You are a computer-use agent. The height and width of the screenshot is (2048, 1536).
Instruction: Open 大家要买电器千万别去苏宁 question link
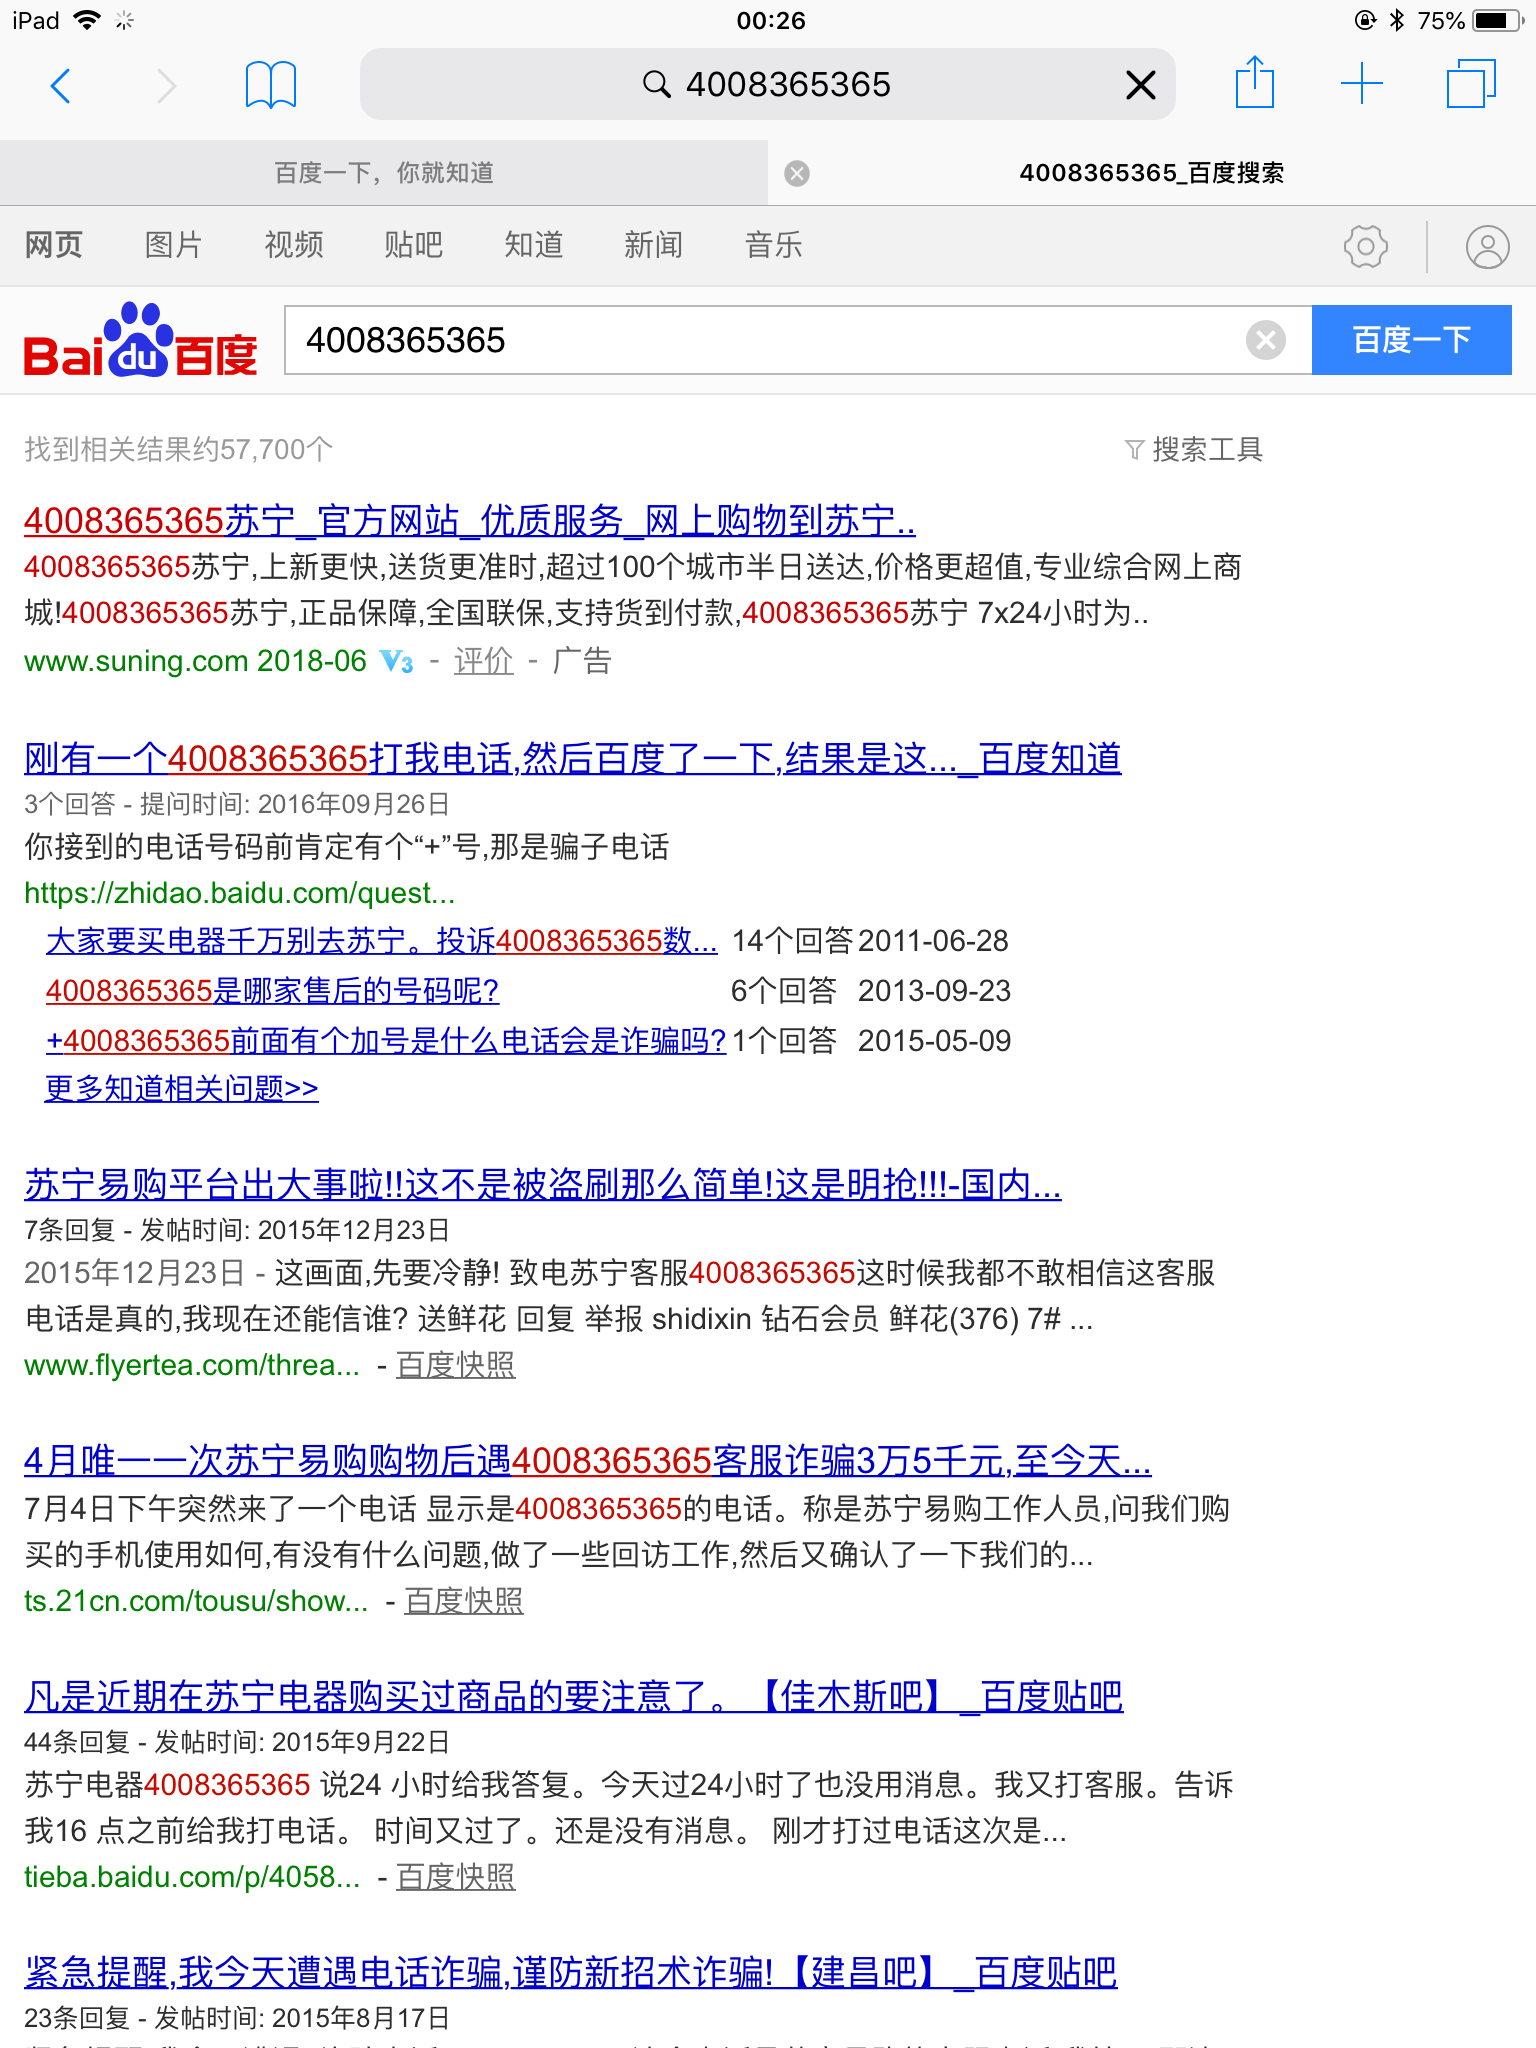click(382, 941)
